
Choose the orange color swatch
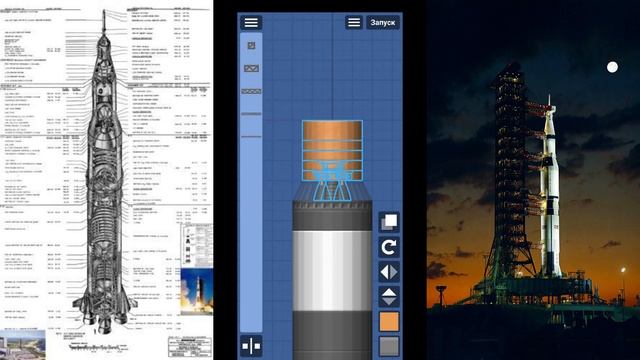pyautogui.click(x=389, y=322)
